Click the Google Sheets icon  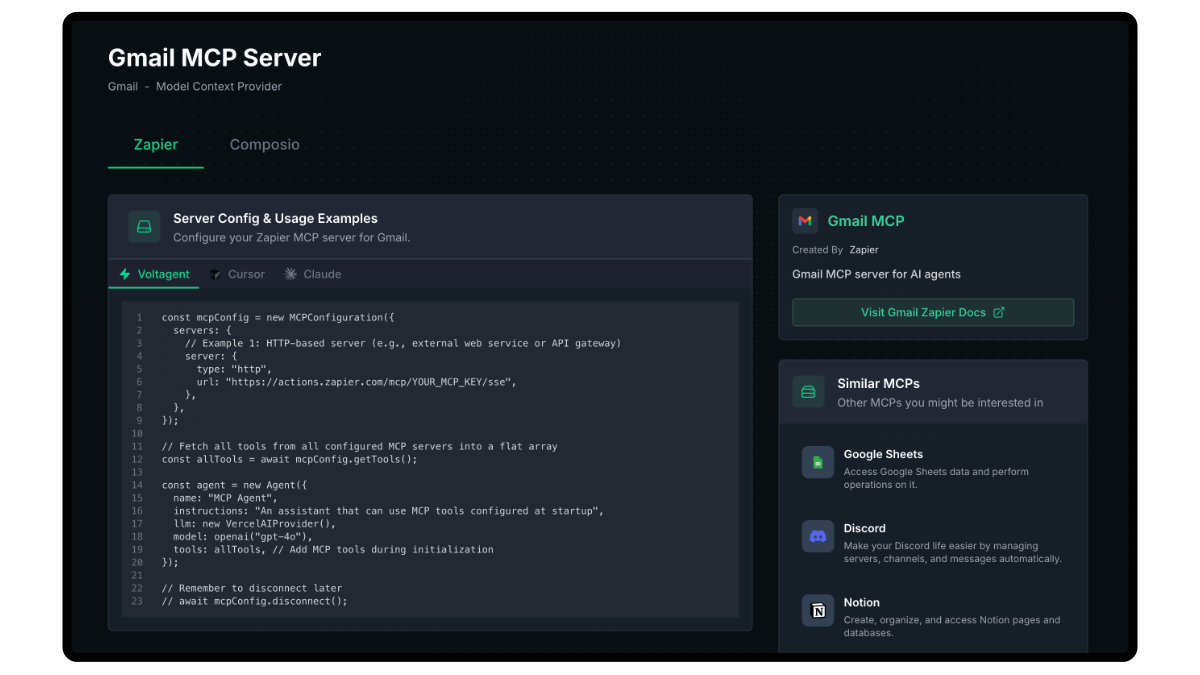(818, 462)
